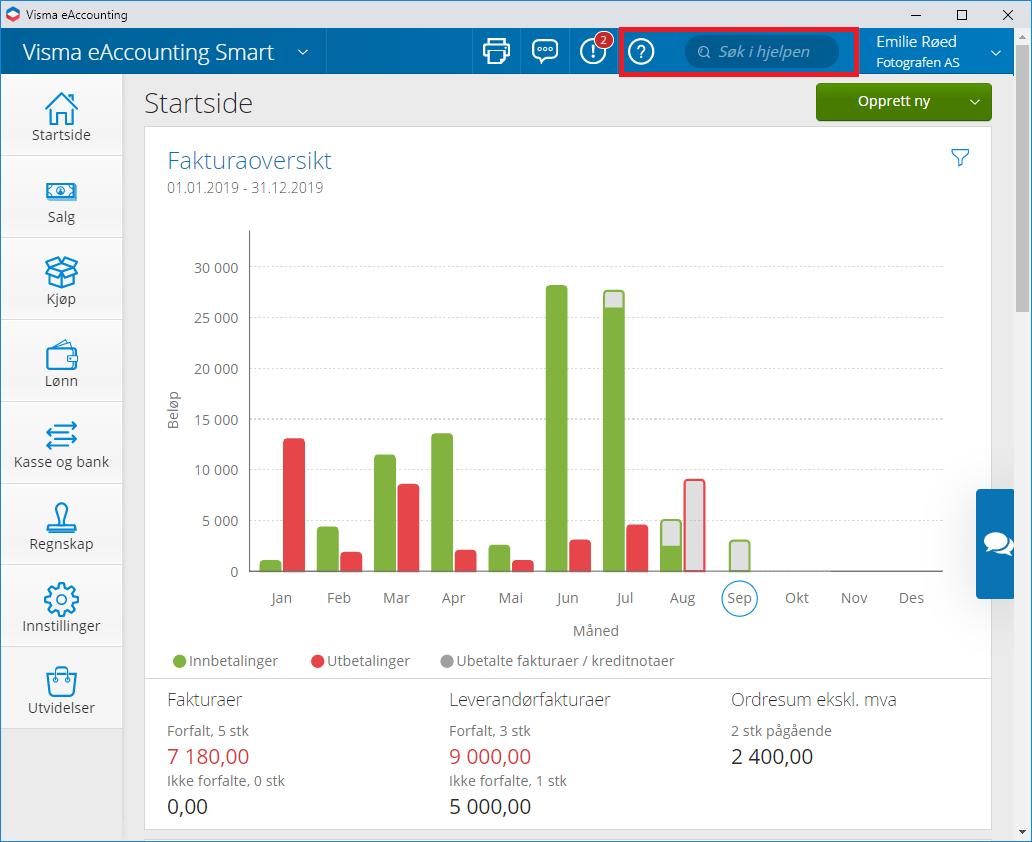The image size is (1032, 842).
Task: Select the Kjøp sidebar icon
Action: pyautogui.click(x=61, y=278)
